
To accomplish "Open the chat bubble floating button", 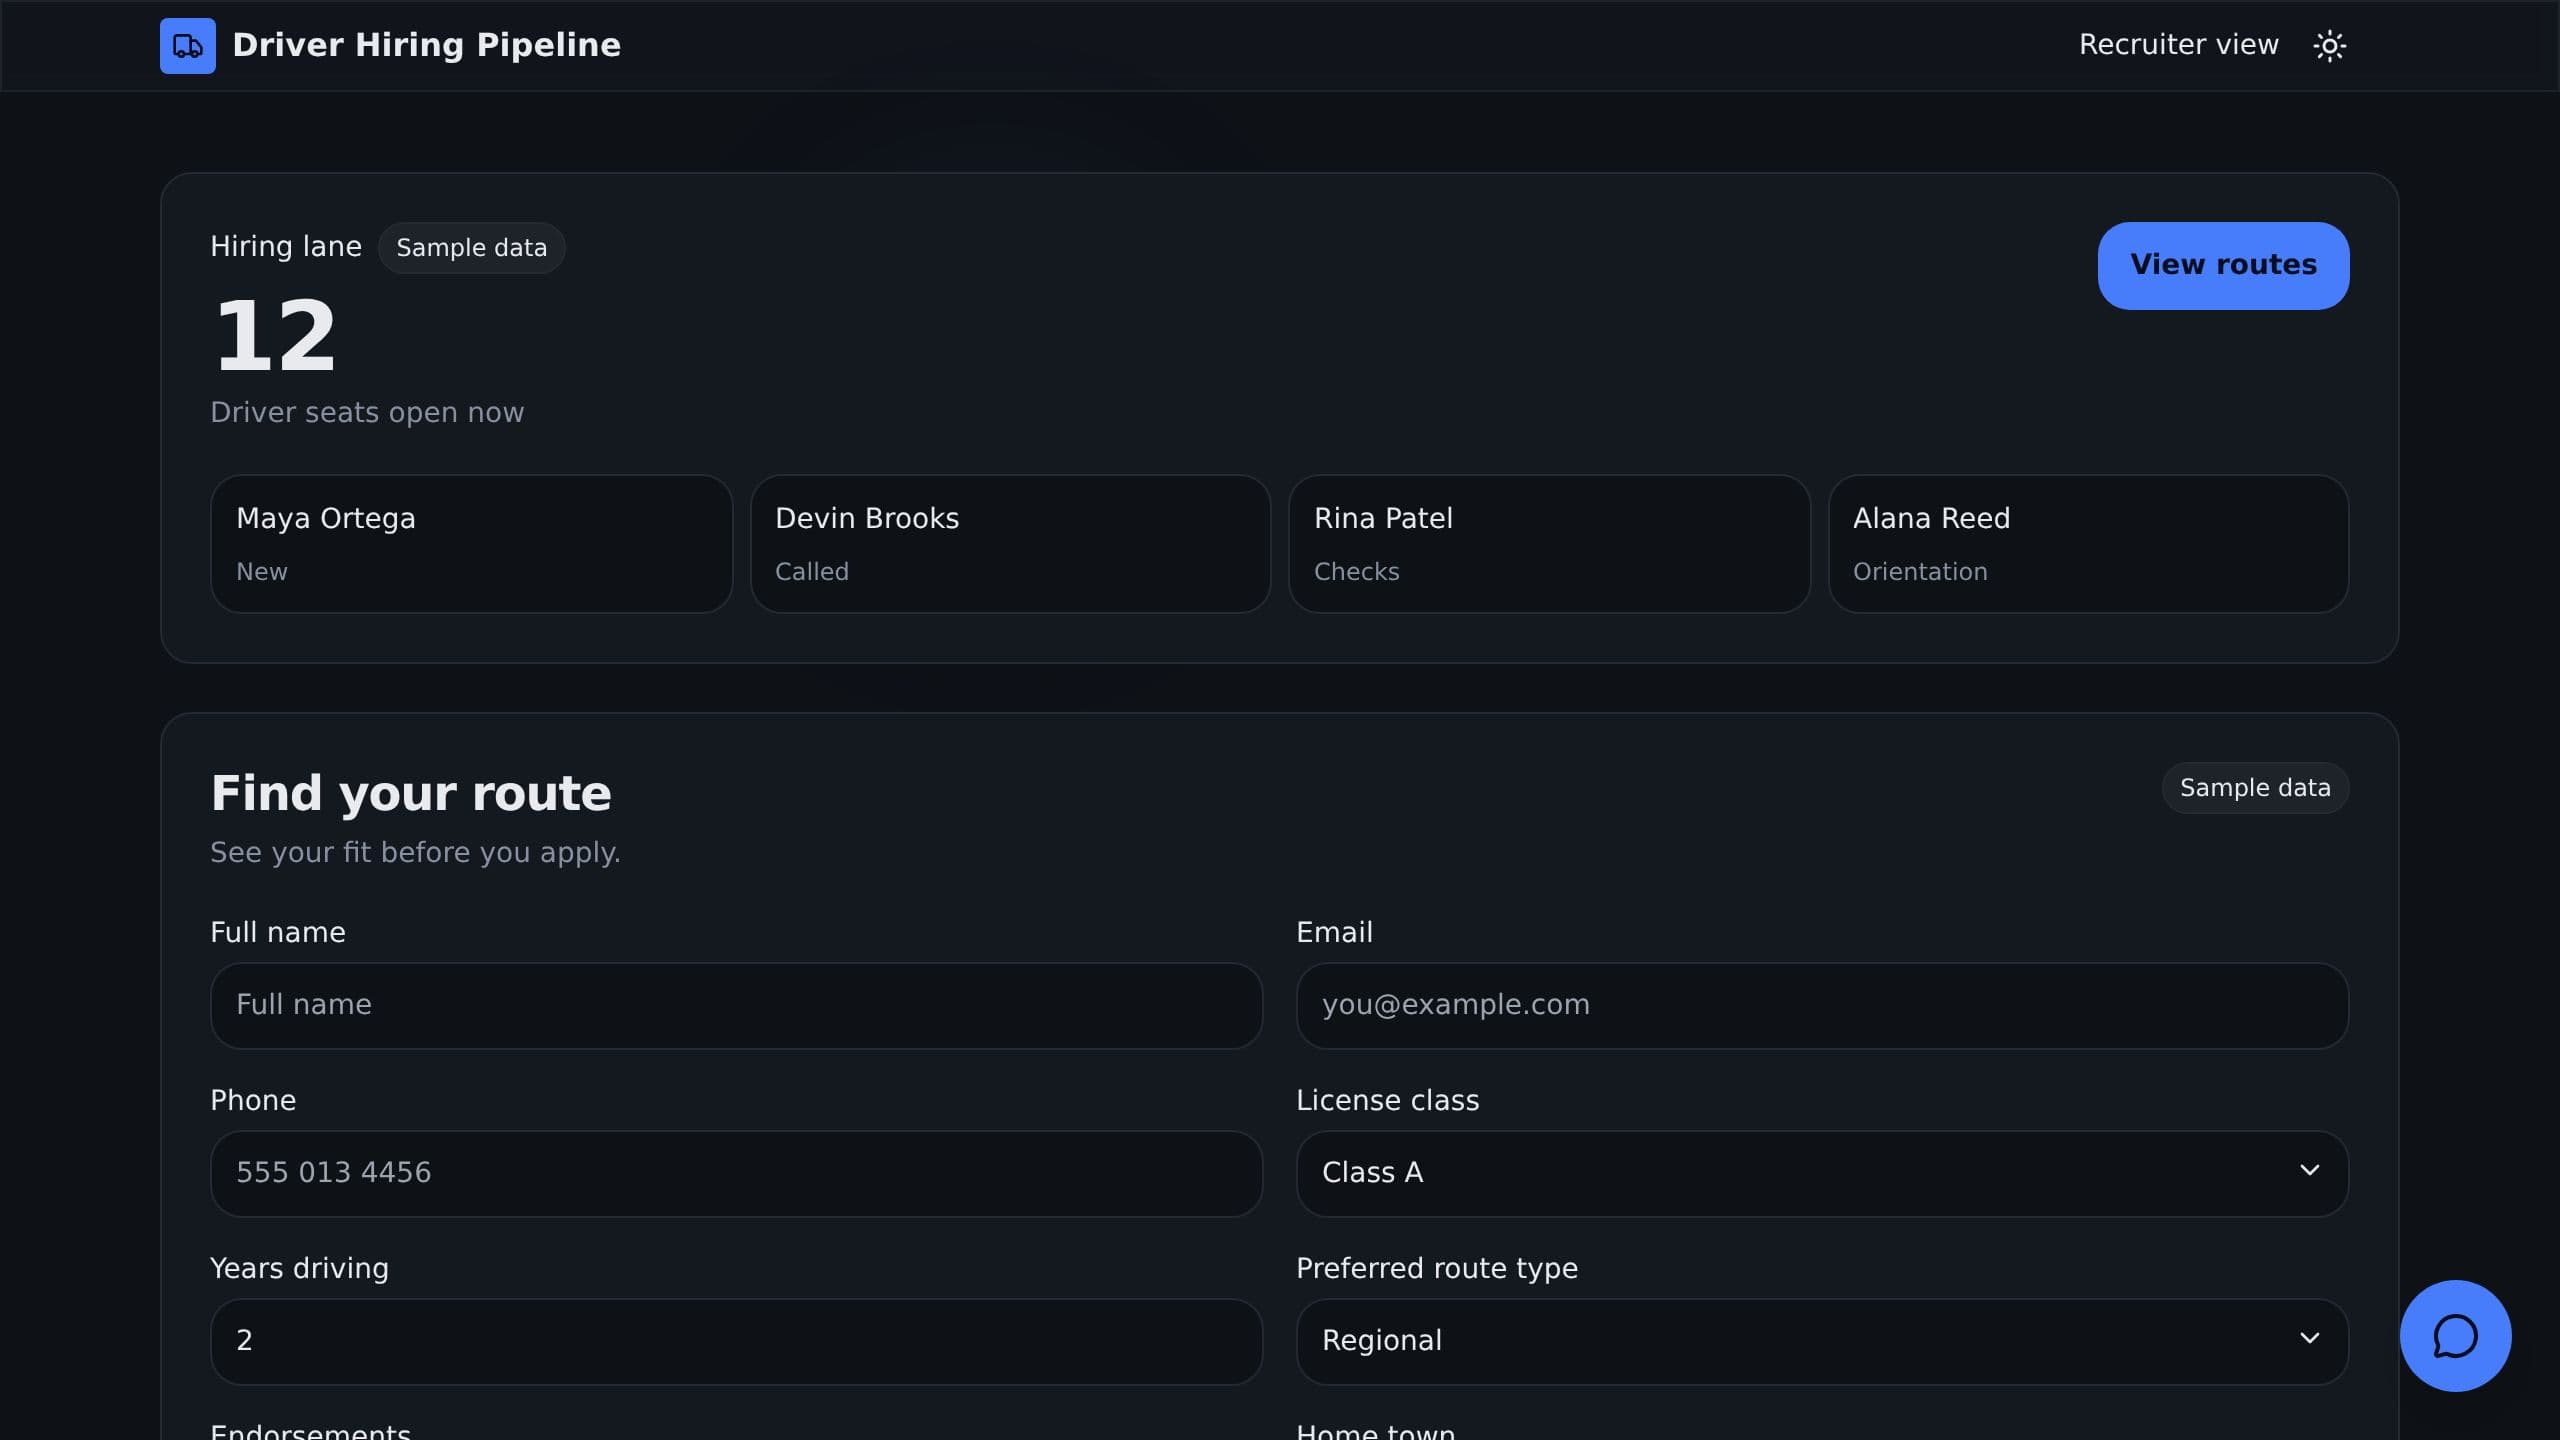I will (x=2455, y=1336).
